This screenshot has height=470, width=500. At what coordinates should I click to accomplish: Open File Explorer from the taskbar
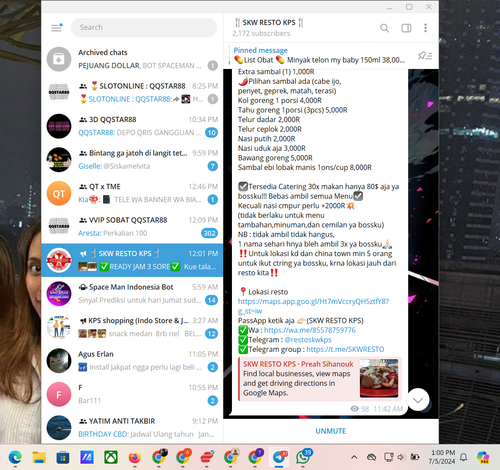(39, 457)
